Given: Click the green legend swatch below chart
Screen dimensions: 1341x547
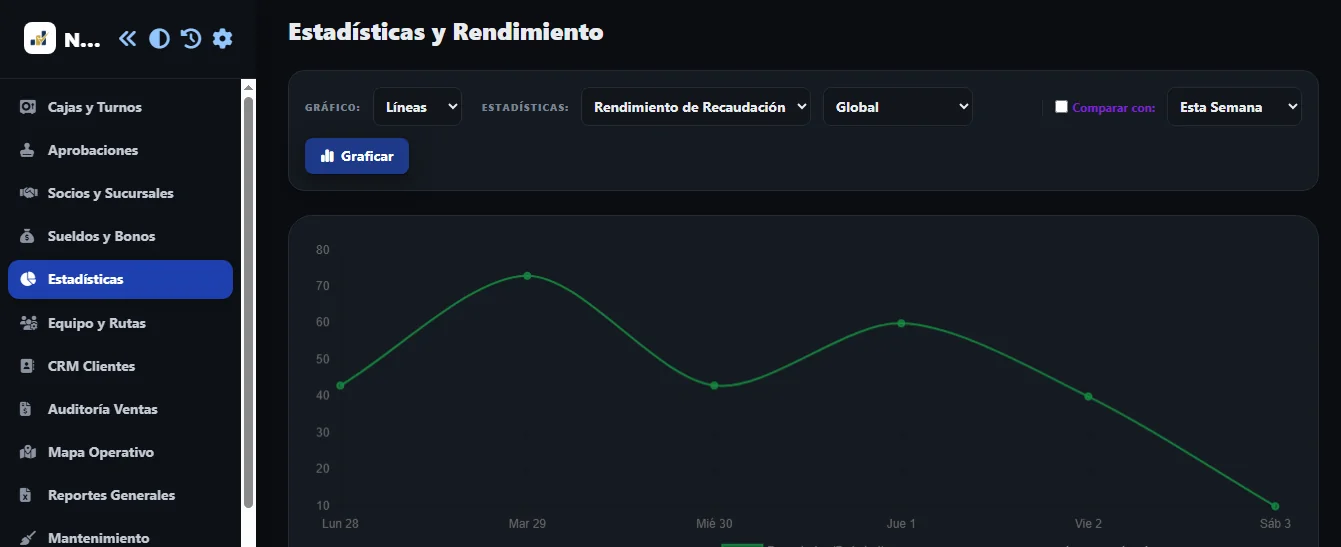Looking at the screenshot, I should 742,545.
